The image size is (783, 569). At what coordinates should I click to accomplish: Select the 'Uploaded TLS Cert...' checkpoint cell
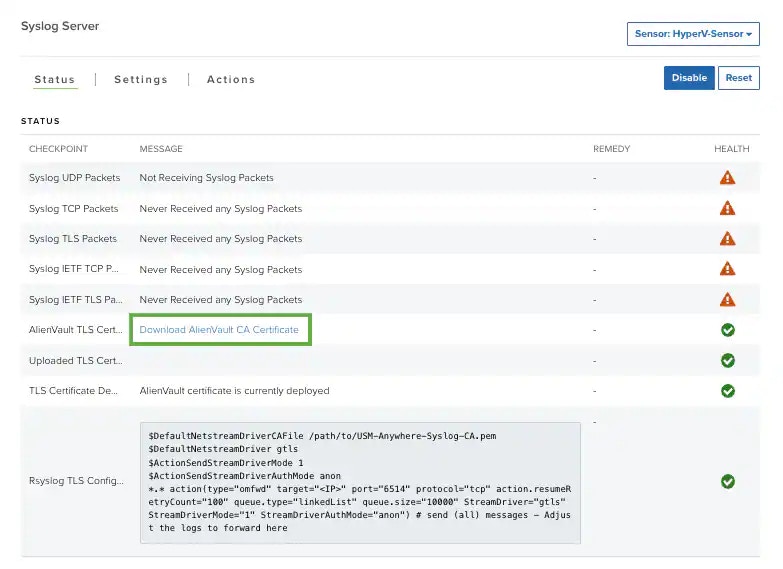click(x=75, y=361)
